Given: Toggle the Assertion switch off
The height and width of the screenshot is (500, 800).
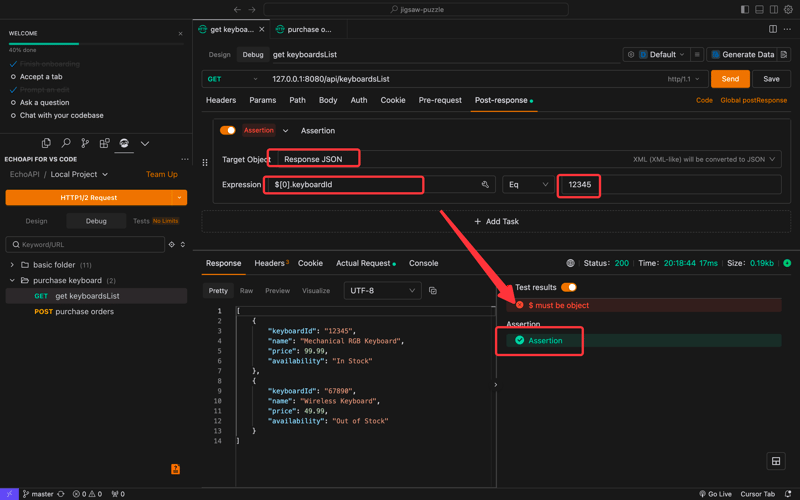Looking at the screenshot, I should click(x=228, y=130).
